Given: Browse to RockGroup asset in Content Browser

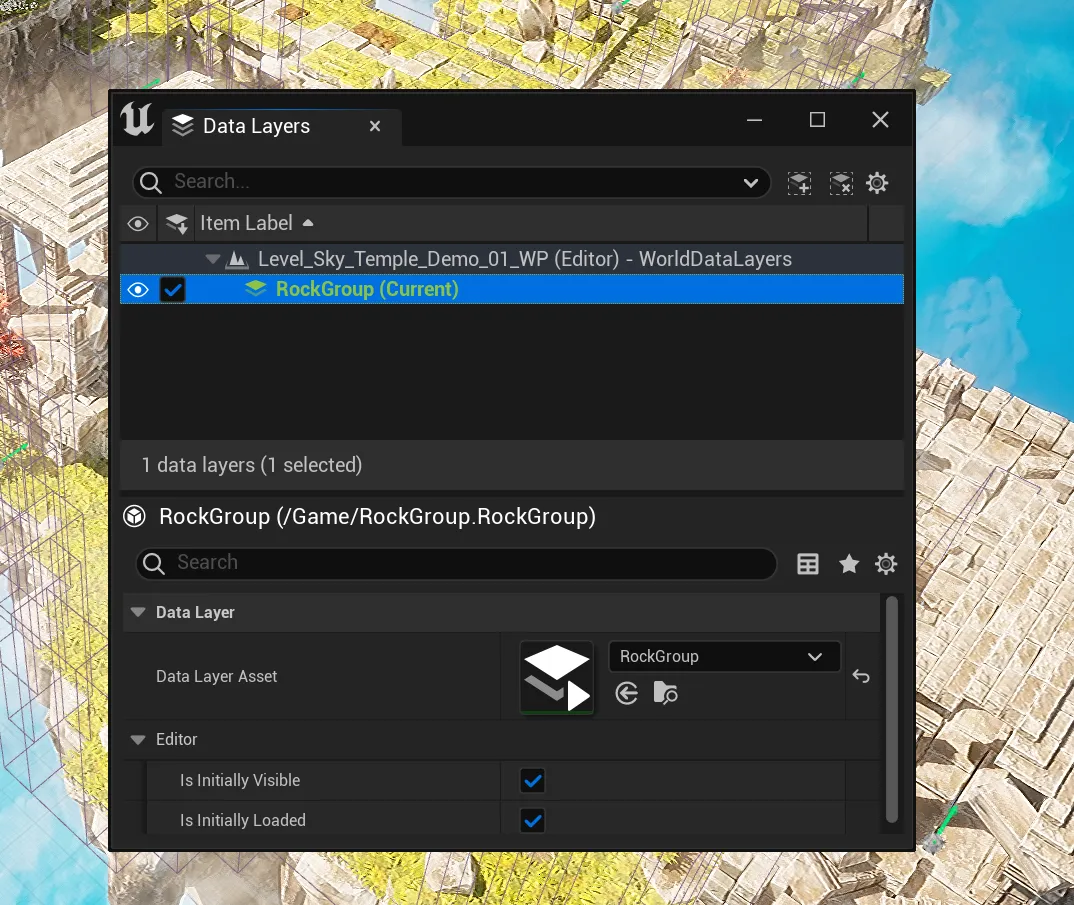Looking at the screenshot, I should click(x=665, y=693).
